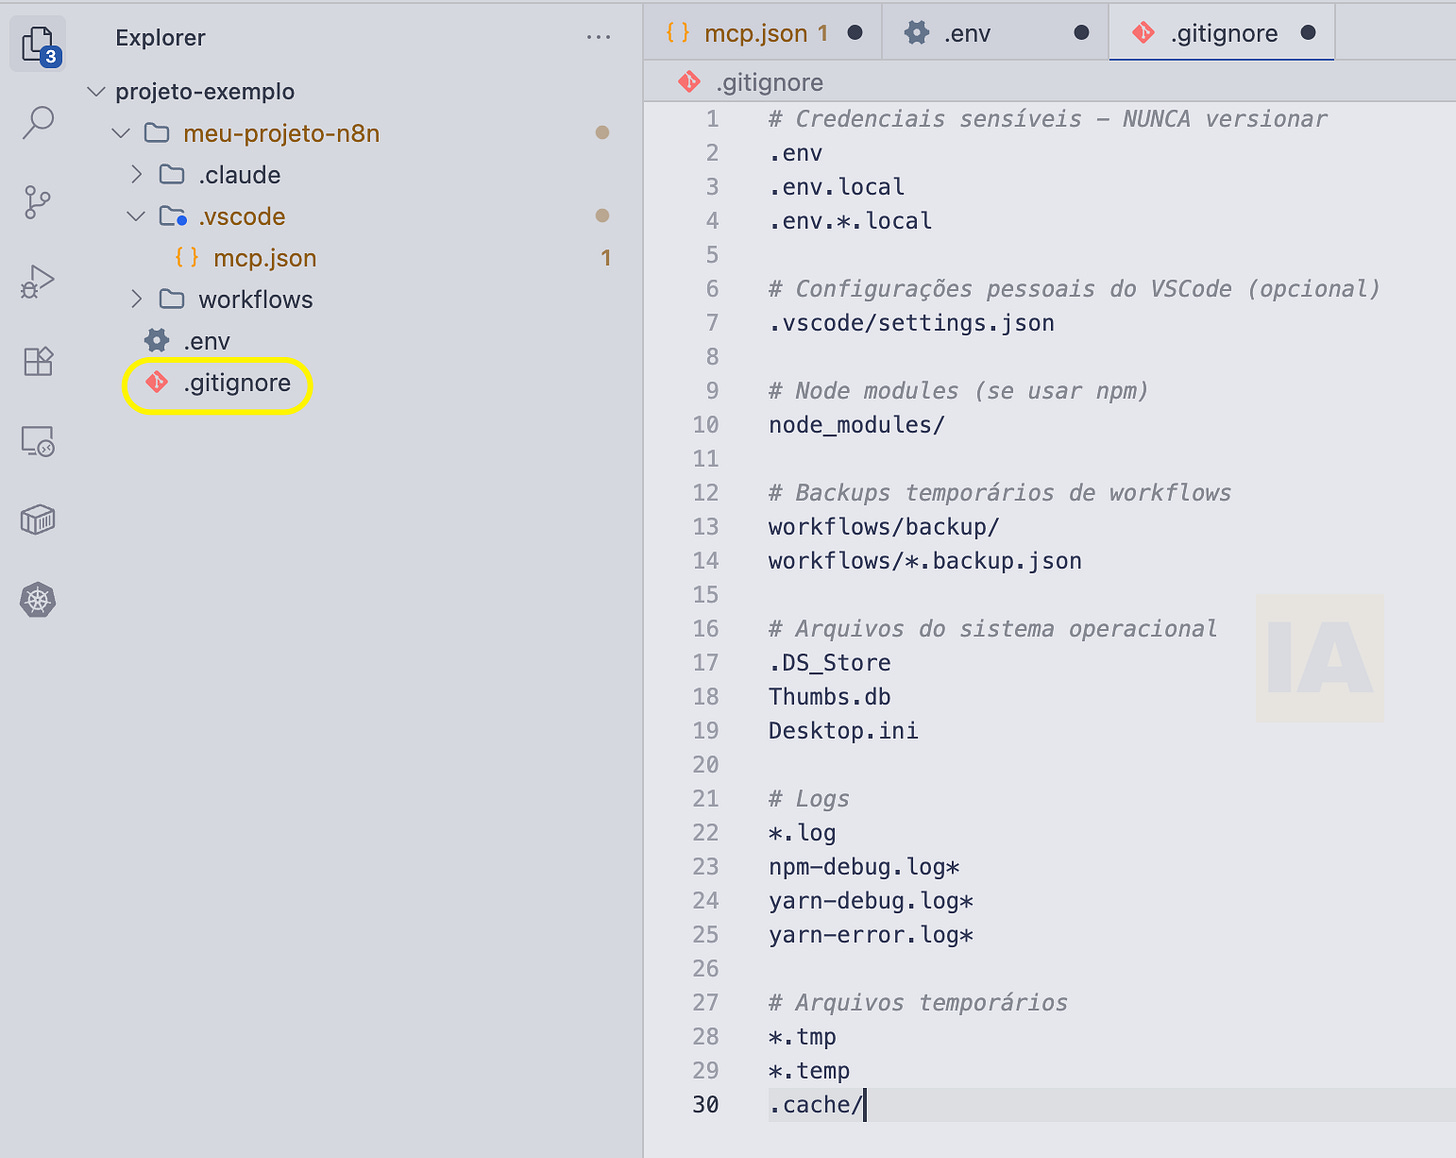Open the Extensions marketplace view
This screenshot has height=1158, width=1456.
pos(37,361)
